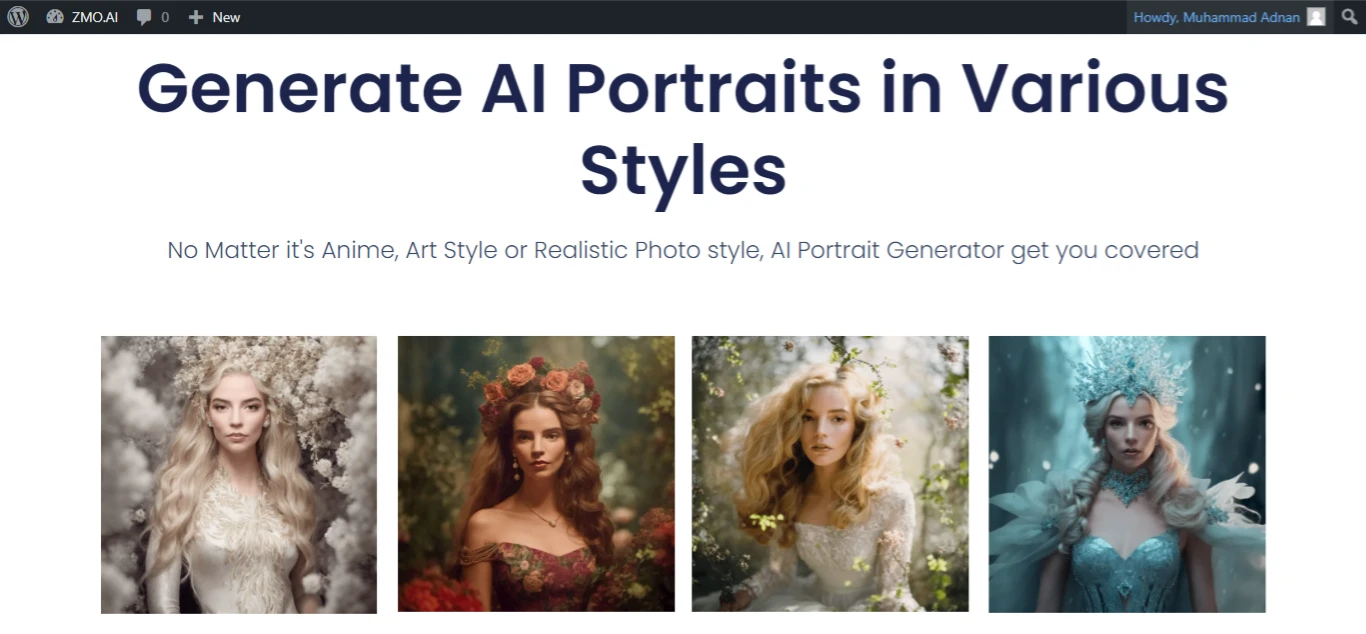The image size is (1366, 634).
Task: Open the ZMO.AI site name link
Action: 94,17
